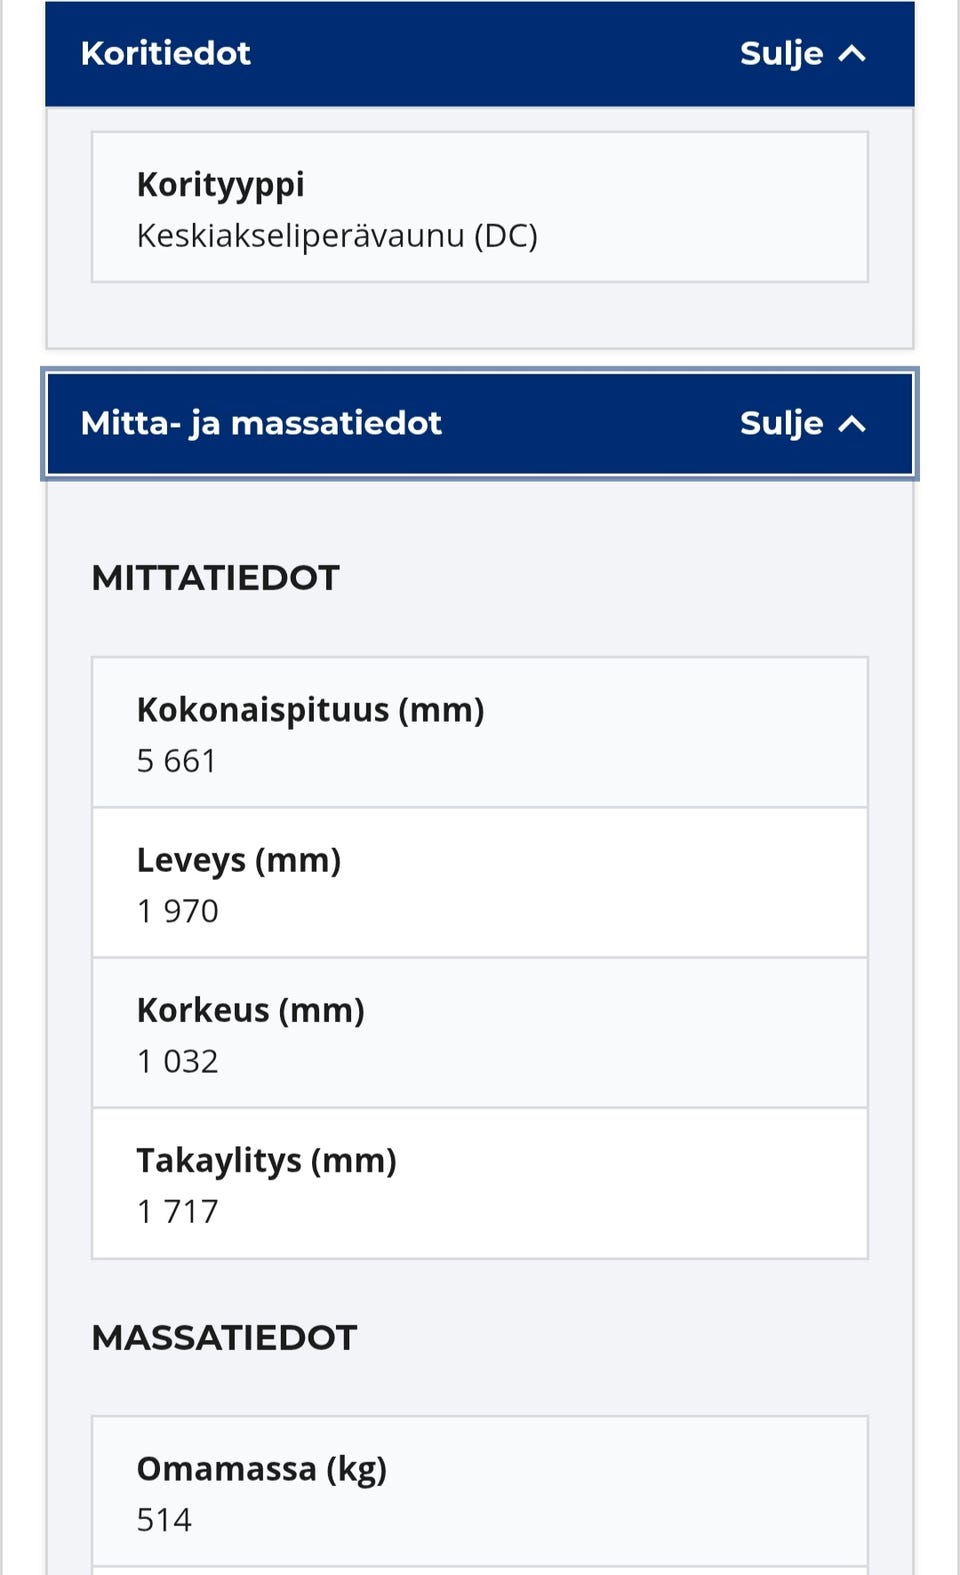Select the Korityyppi field label
The image size is (960, 1575).
click(220, 185)
